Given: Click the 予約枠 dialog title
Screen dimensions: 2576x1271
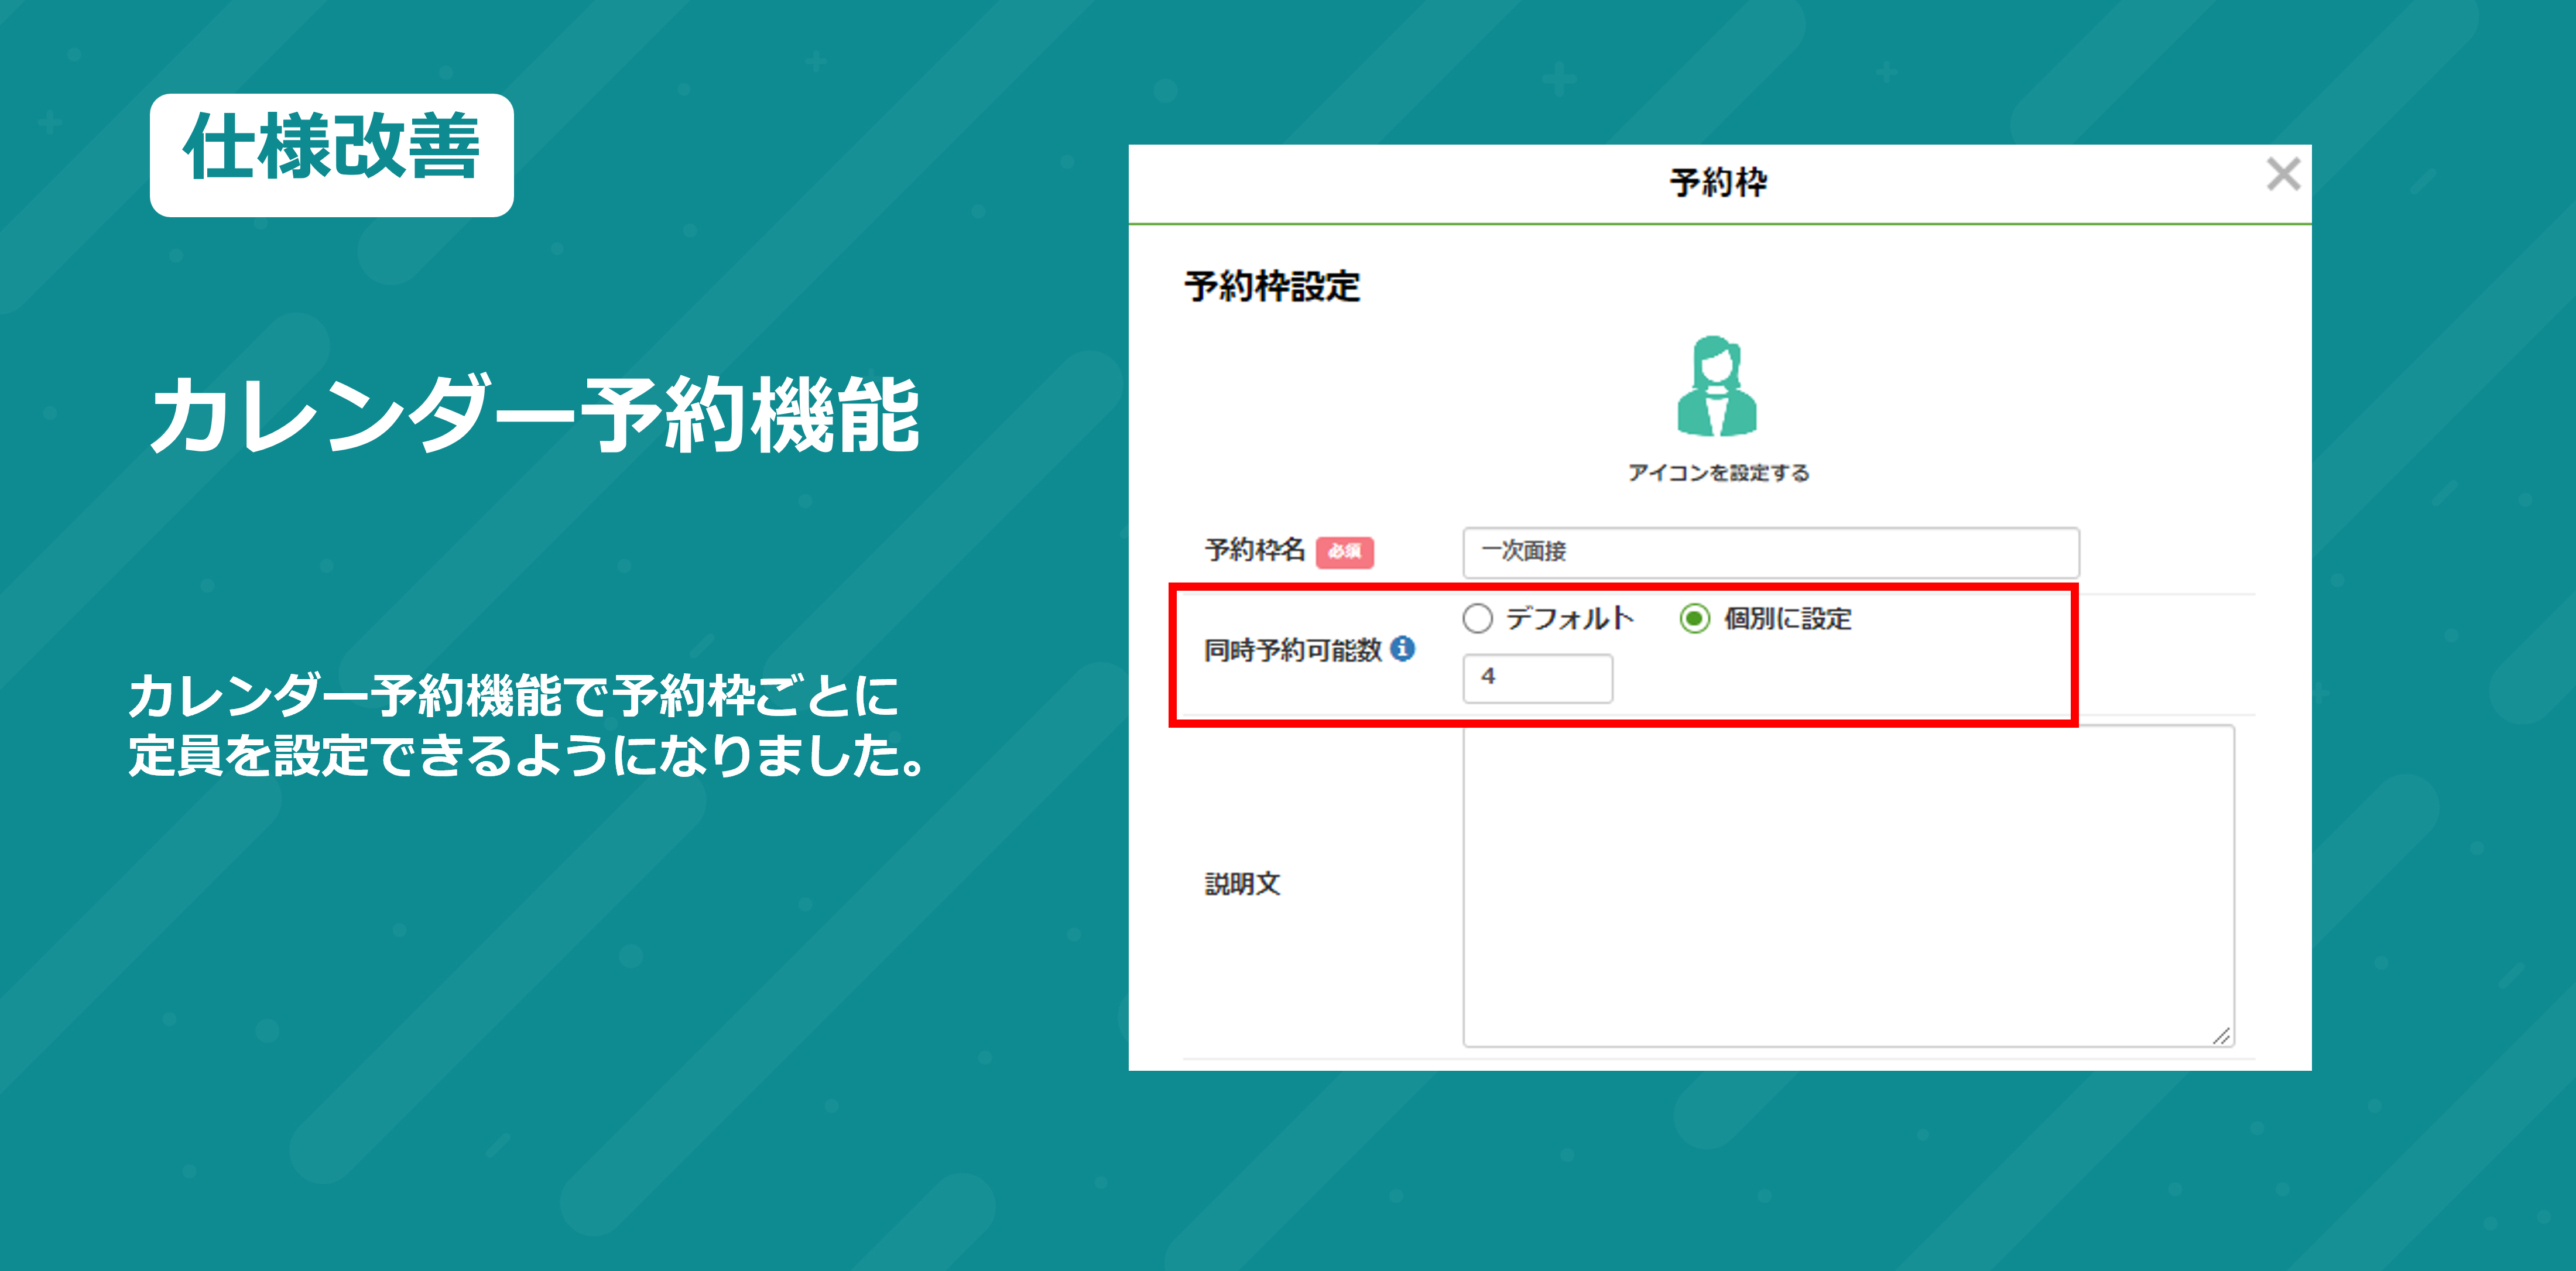Looking at the screenshot, I should (1718, 183).
